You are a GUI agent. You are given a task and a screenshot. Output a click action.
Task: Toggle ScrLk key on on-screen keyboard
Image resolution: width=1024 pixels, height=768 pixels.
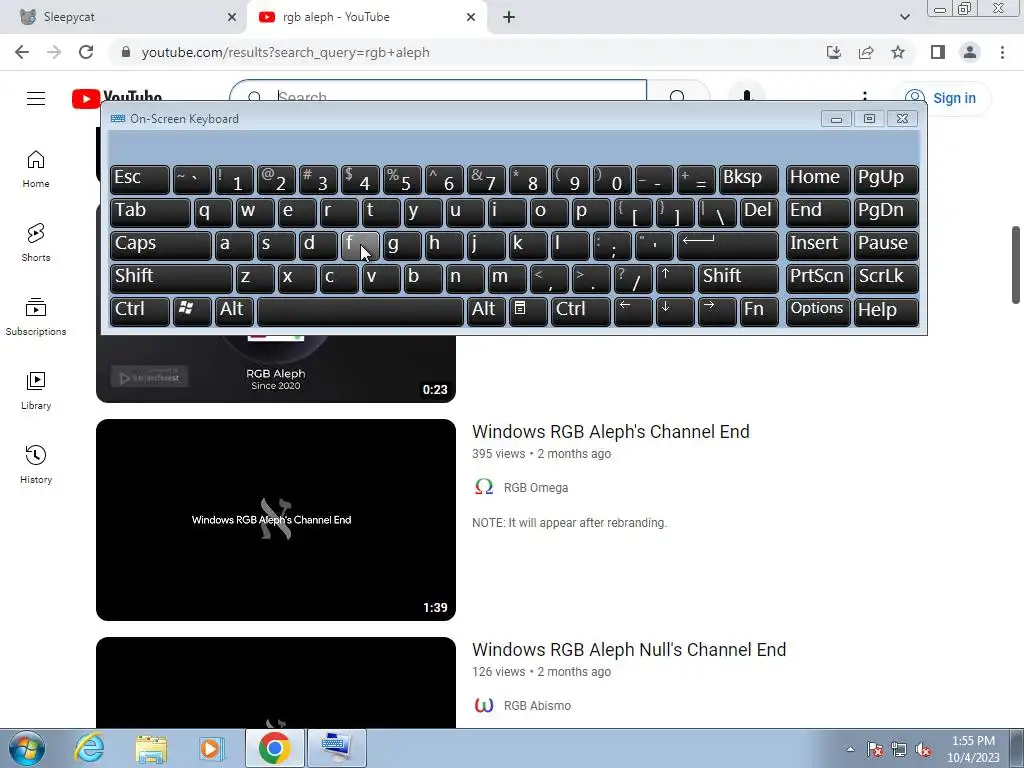point(886,278)
